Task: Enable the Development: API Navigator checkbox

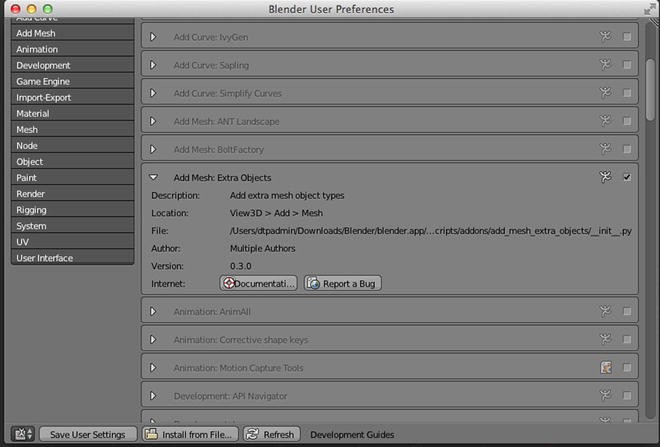Action: click(627, 395)
